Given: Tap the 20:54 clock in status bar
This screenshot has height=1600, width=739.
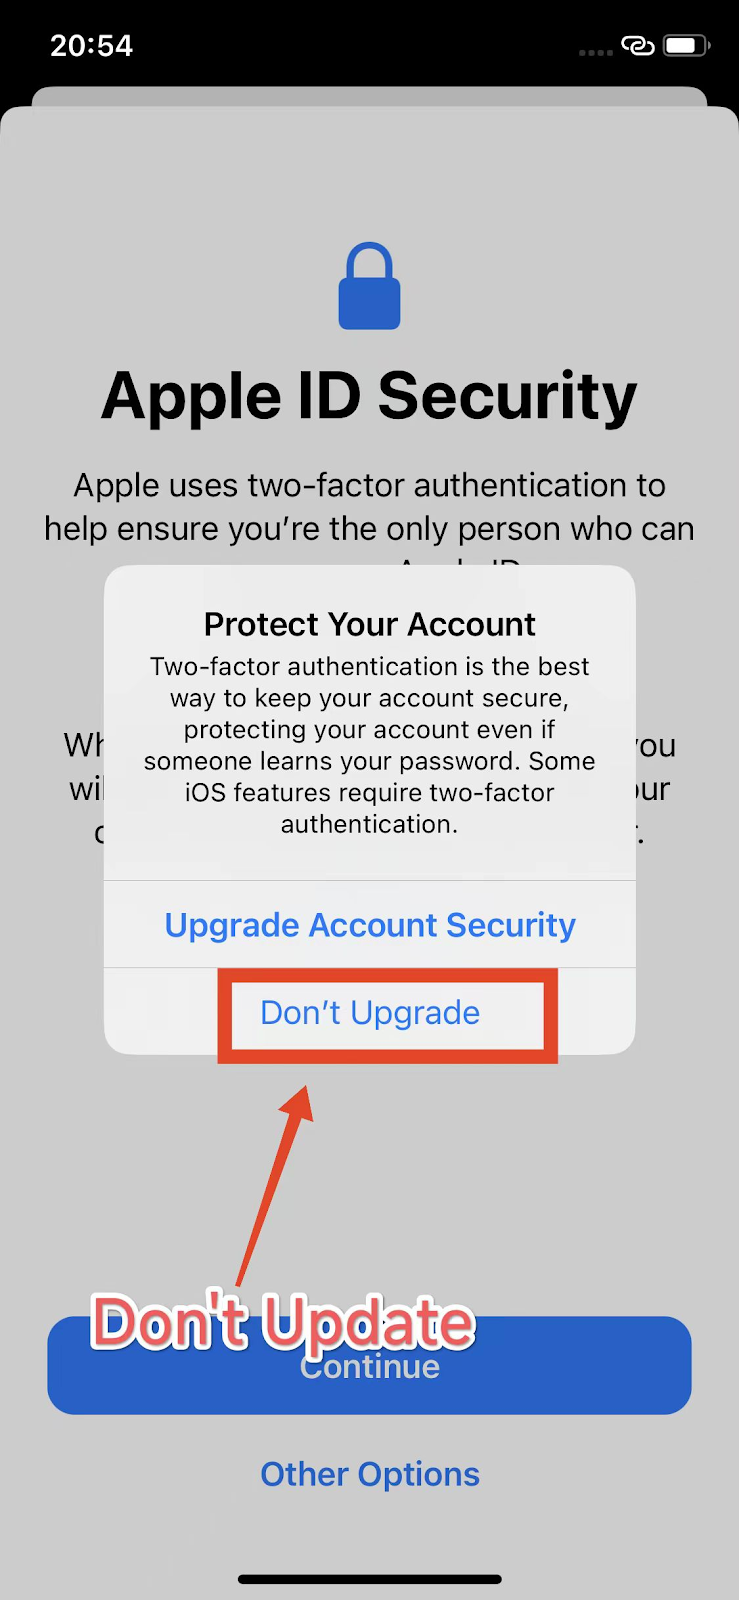Looking at the screenshot, I should pyautogui.click(x=91, y=45).
